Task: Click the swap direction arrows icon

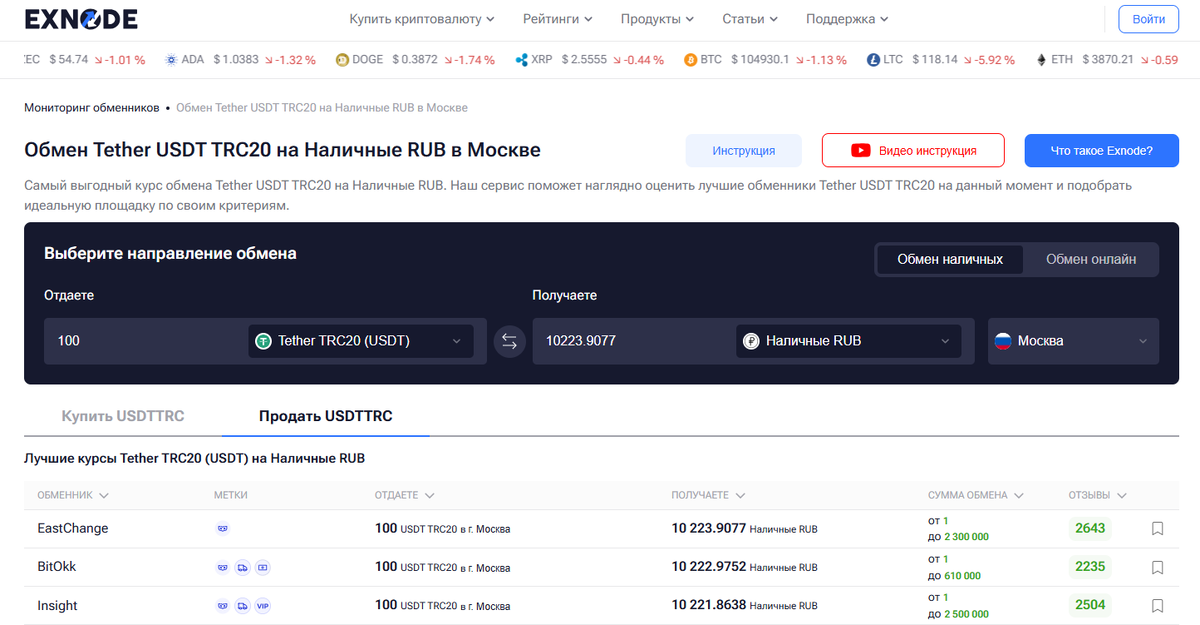Action: click(x=510, y=341)
